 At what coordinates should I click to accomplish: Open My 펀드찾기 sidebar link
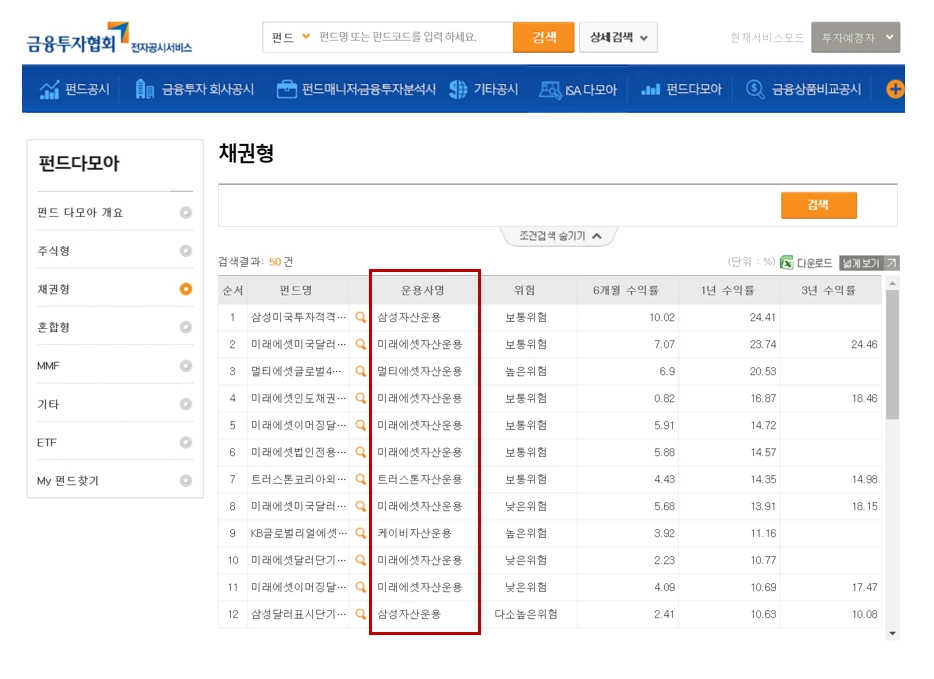pos(68,481)
